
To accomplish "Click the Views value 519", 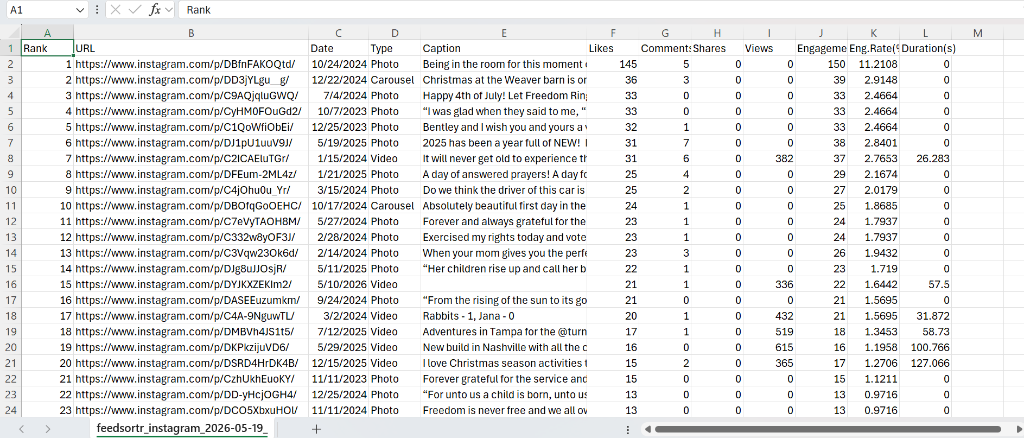I will tap(769, 331).
